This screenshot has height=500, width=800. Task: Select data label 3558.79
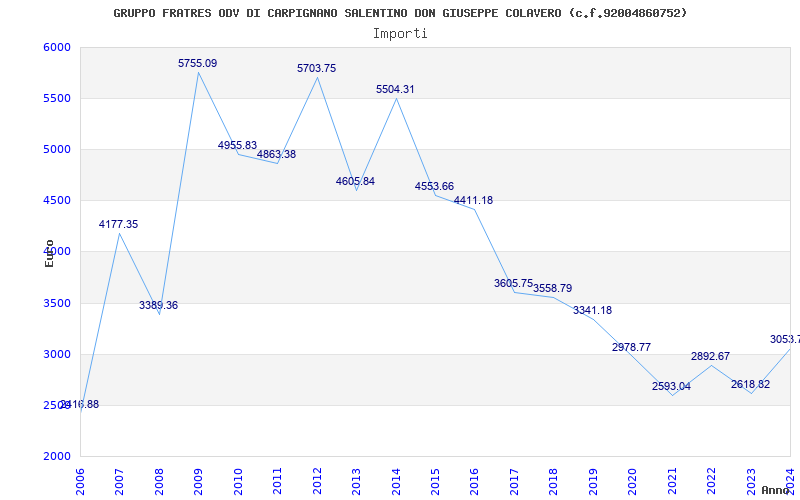(553, 288)
